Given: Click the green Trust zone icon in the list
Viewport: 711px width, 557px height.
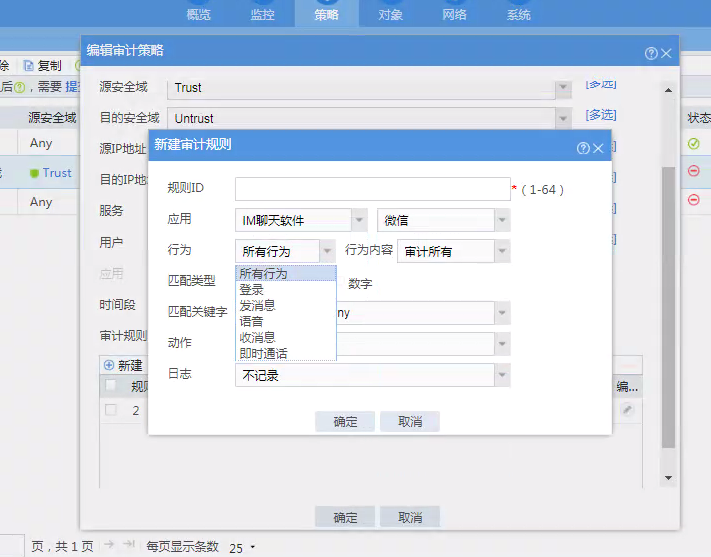Looking at the screenshot, I should pyautogui.click(x=34, y=173).
